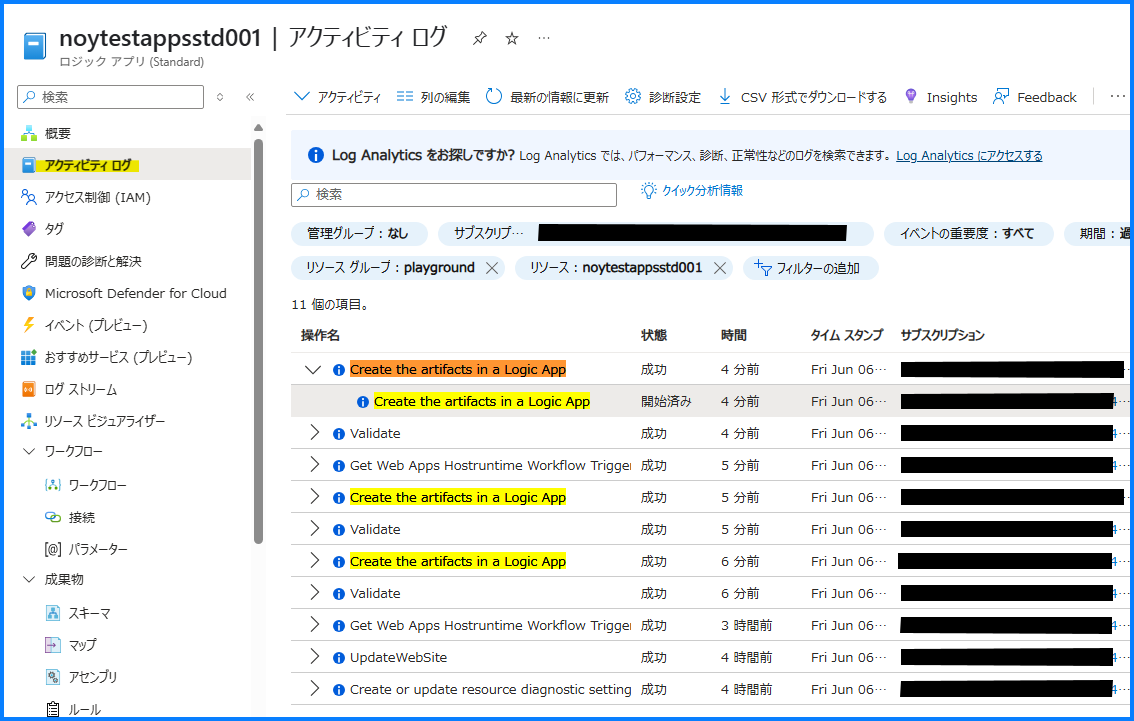Expand the Get Web Apps row from 5 分前
Image resolution: width=1134 pixels, height=721 pixels.
(314, 464)
